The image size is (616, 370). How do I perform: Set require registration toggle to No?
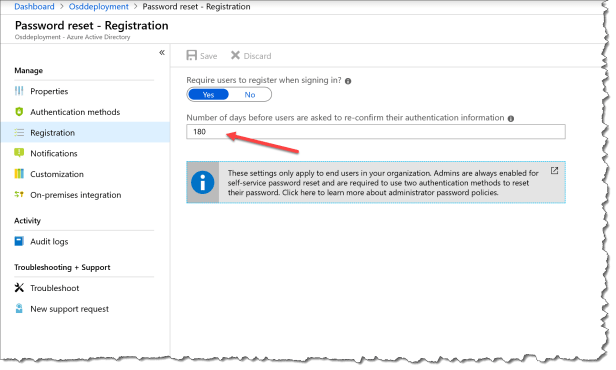pyautogui.click(x=250, y=95)
